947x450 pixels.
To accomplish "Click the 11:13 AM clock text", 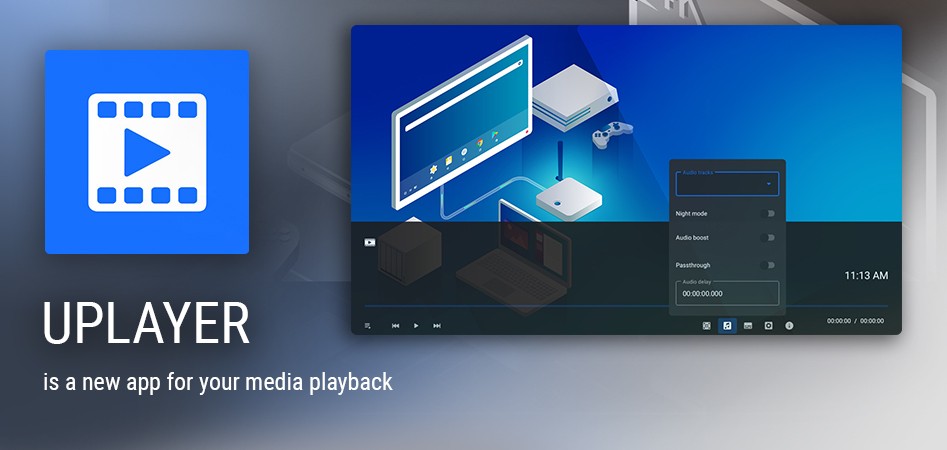I will pos(866,275).
